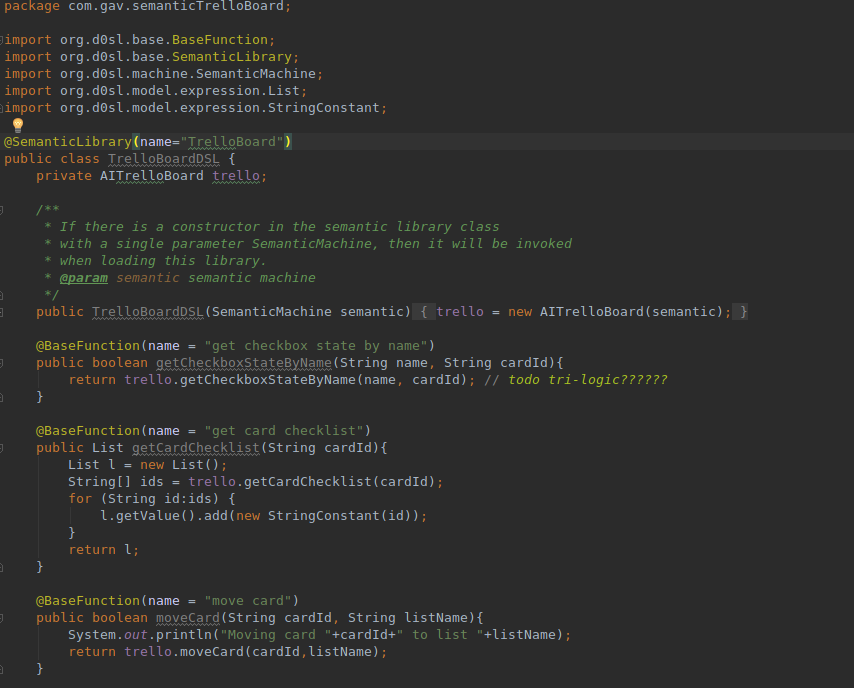Click "new List()" in the List l line
854x688 pixels.
point(180,465)
